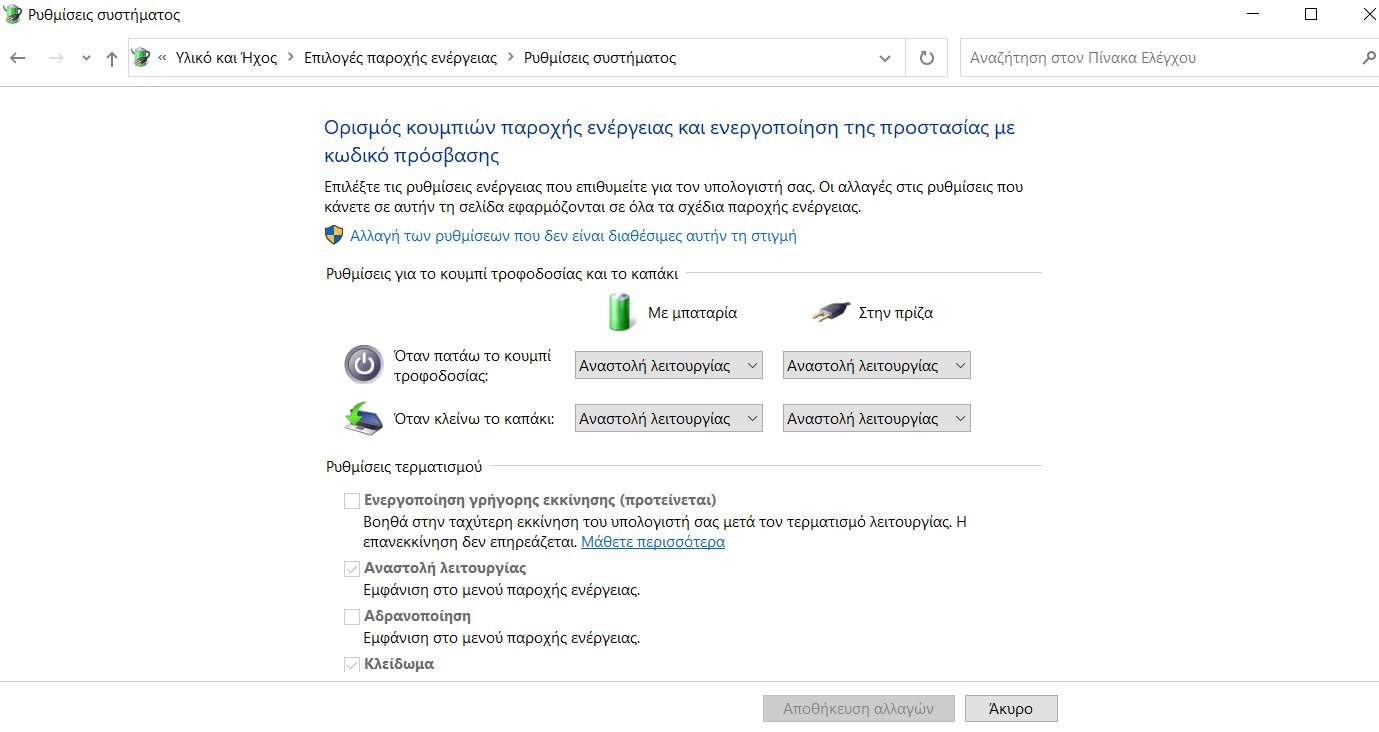Enable the fast startup checkbox
The width and height of the screenshot is (1379, 732).
coord(352,500)
